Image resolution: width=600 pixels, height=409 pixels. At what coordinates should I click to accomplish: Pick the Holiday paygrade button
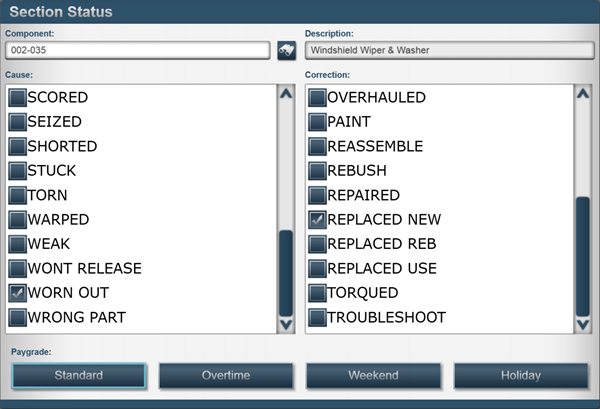(521, 375)
